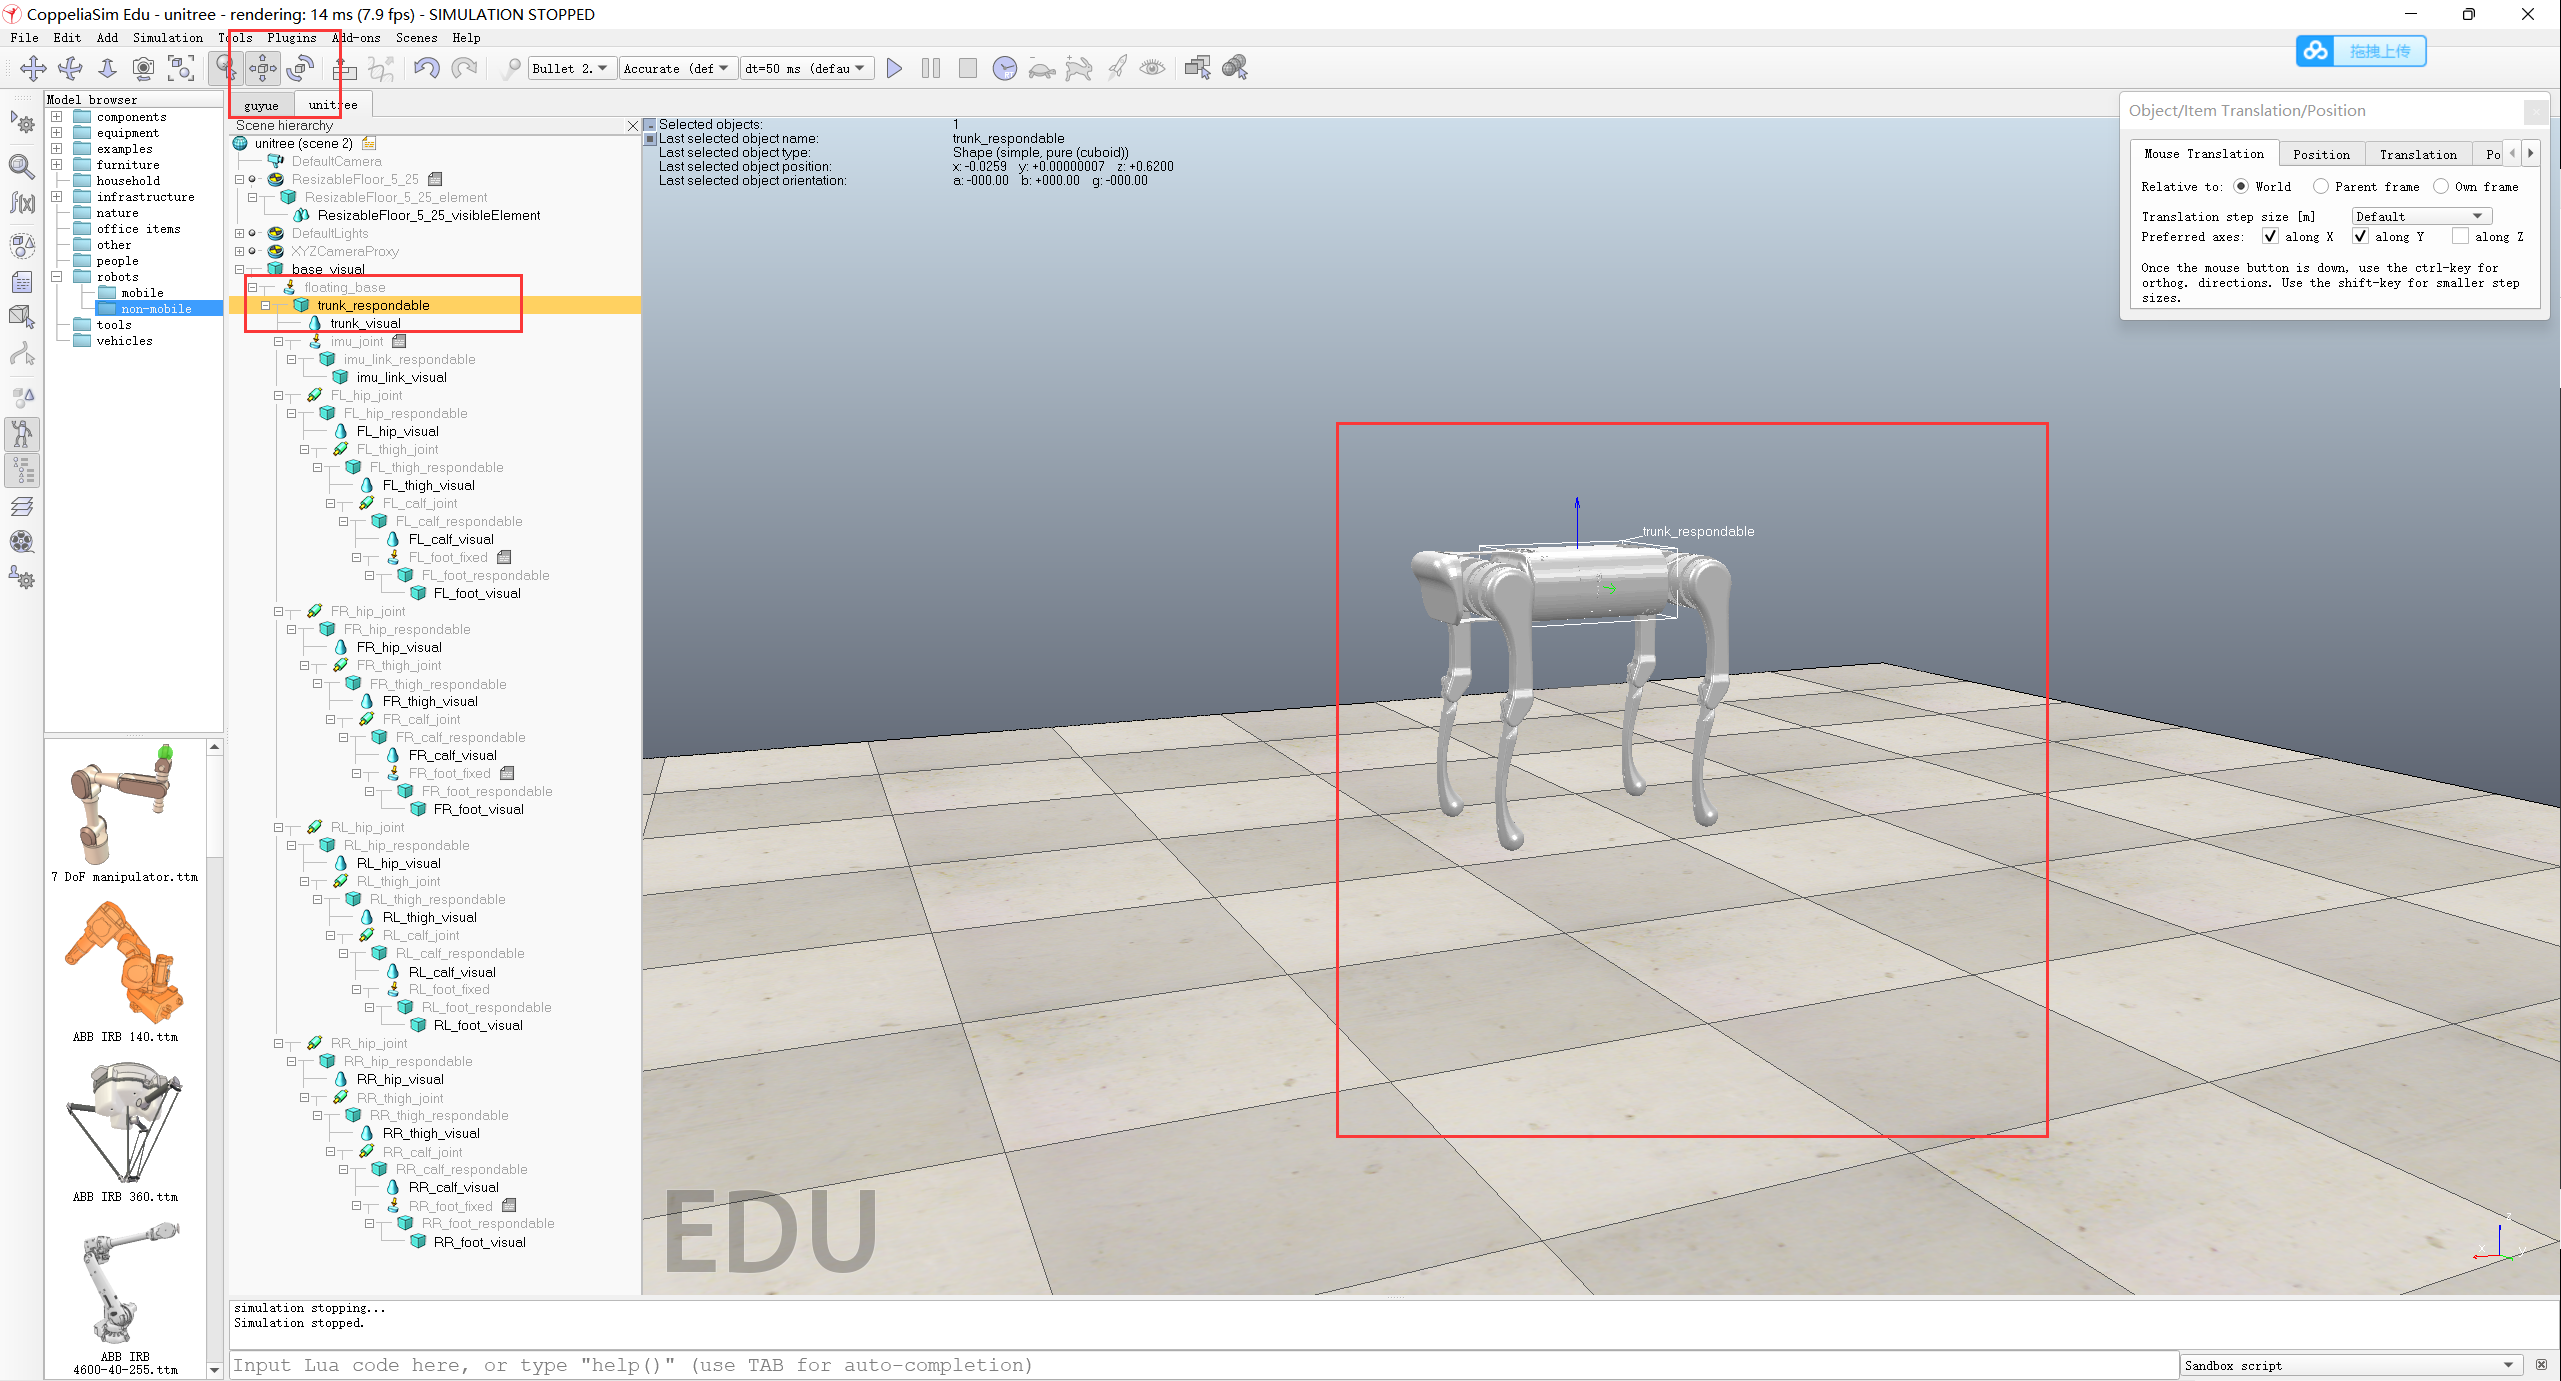The width and height of the screenshot is (2561, 1381).
Task: Click the fit-to-view camera icon
Action: [181, 68]
